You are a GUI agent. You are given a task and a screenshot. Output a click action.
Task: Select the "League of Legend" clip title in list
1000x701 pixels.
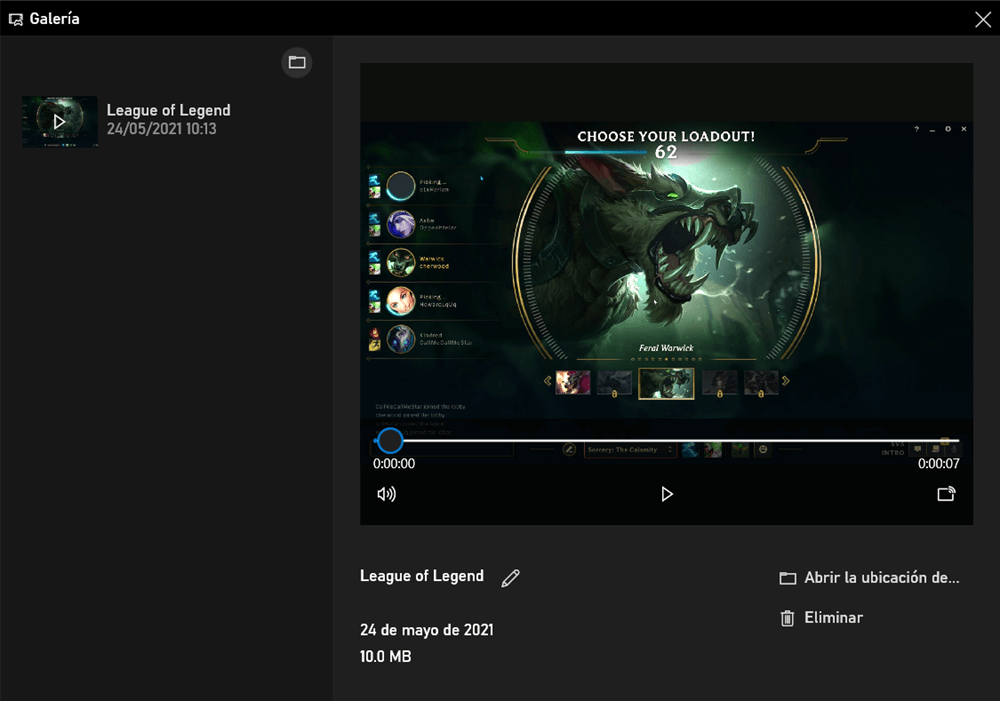tap(168, 110)
